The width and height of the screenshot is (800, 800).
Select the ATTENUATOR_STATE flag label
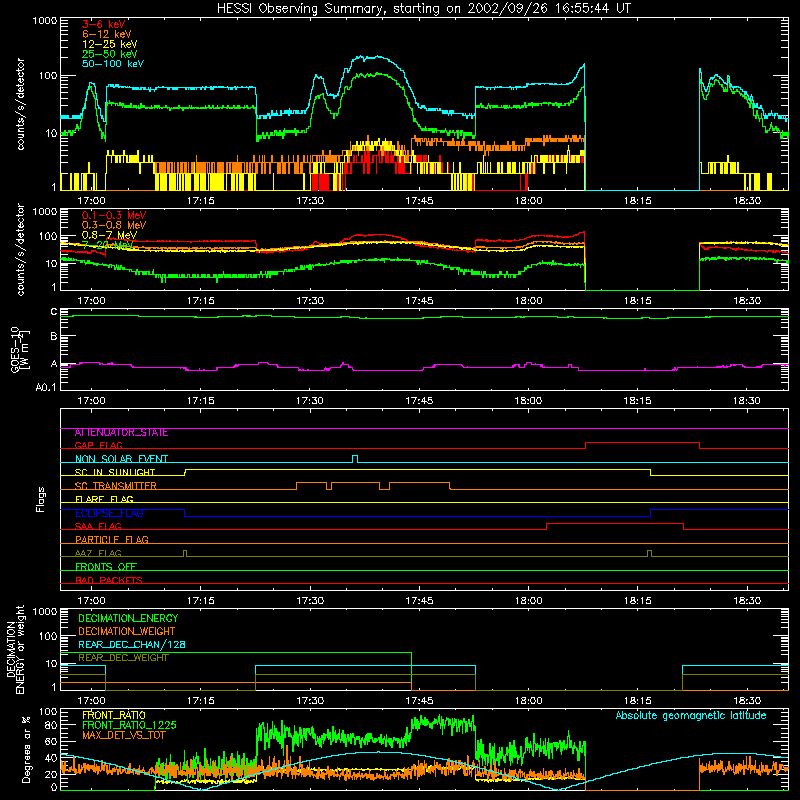tap(121, 433)
